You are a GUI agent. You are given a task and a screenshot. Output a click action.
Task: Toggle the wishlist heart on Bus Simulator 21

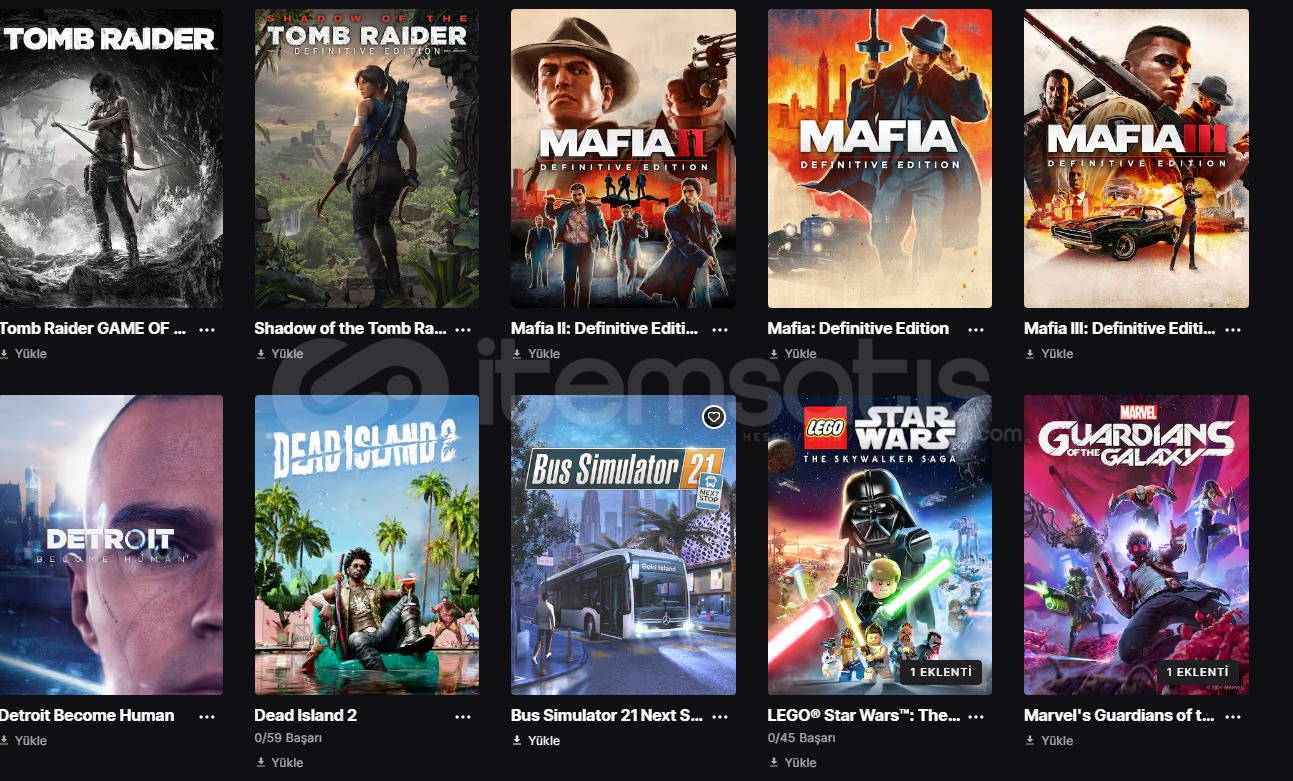pyautogui.click(x=713, y=417)
